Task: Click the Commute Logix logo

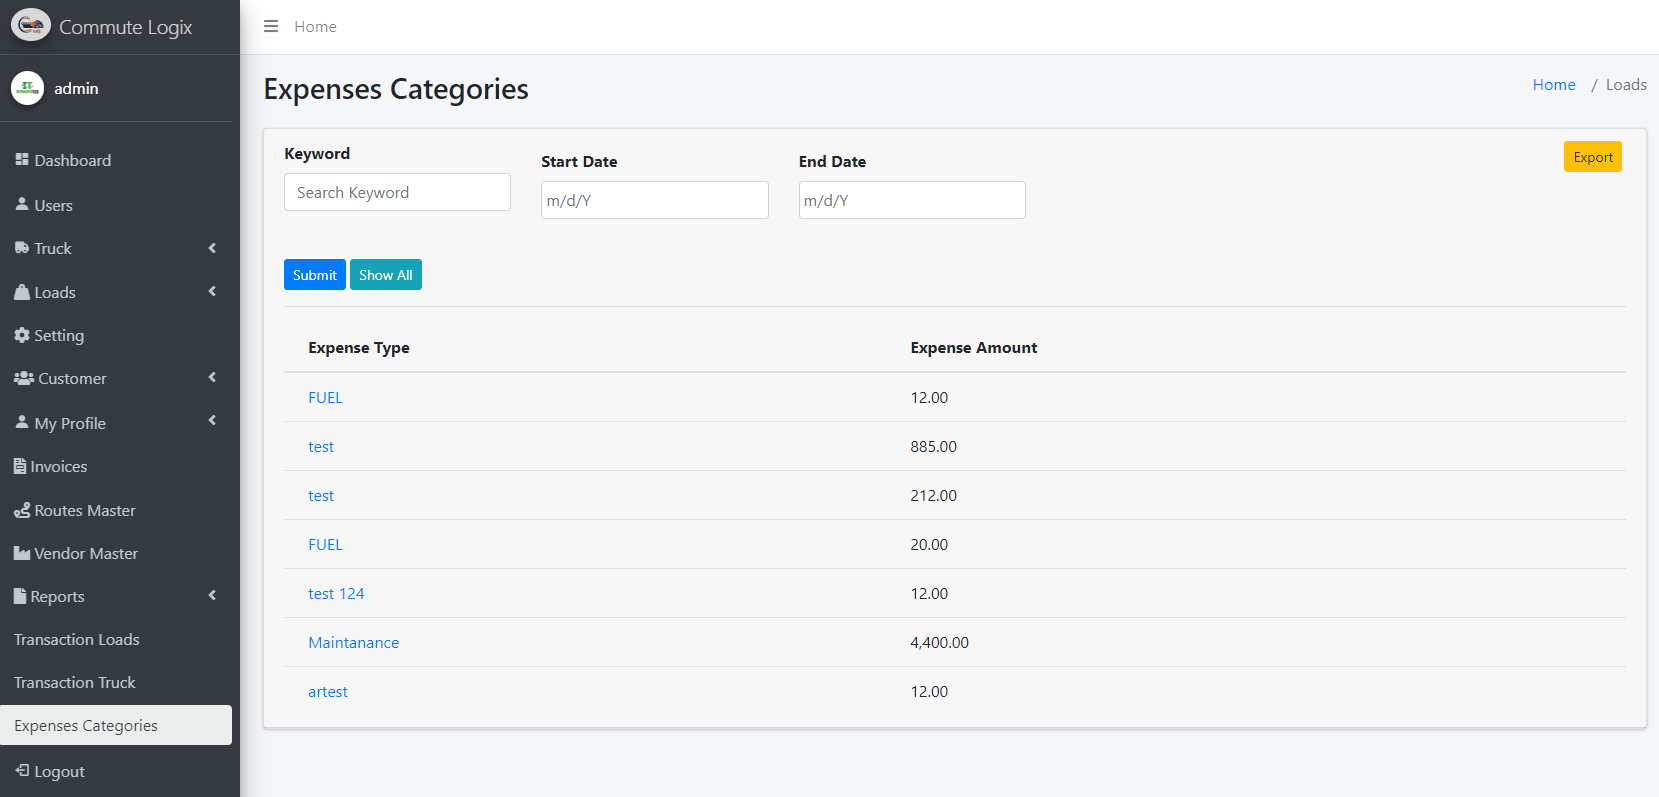Action: coord(30,26)
